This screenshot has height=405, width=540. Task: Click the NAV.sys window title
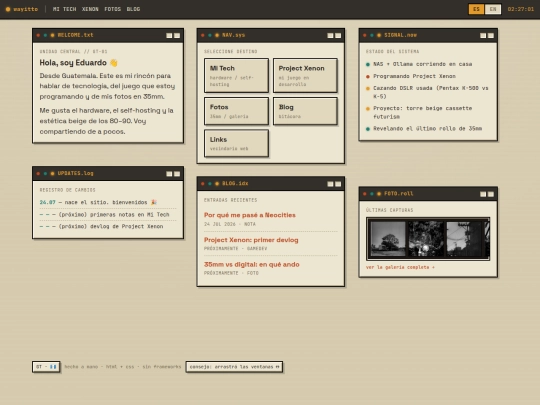coord(233,35)
